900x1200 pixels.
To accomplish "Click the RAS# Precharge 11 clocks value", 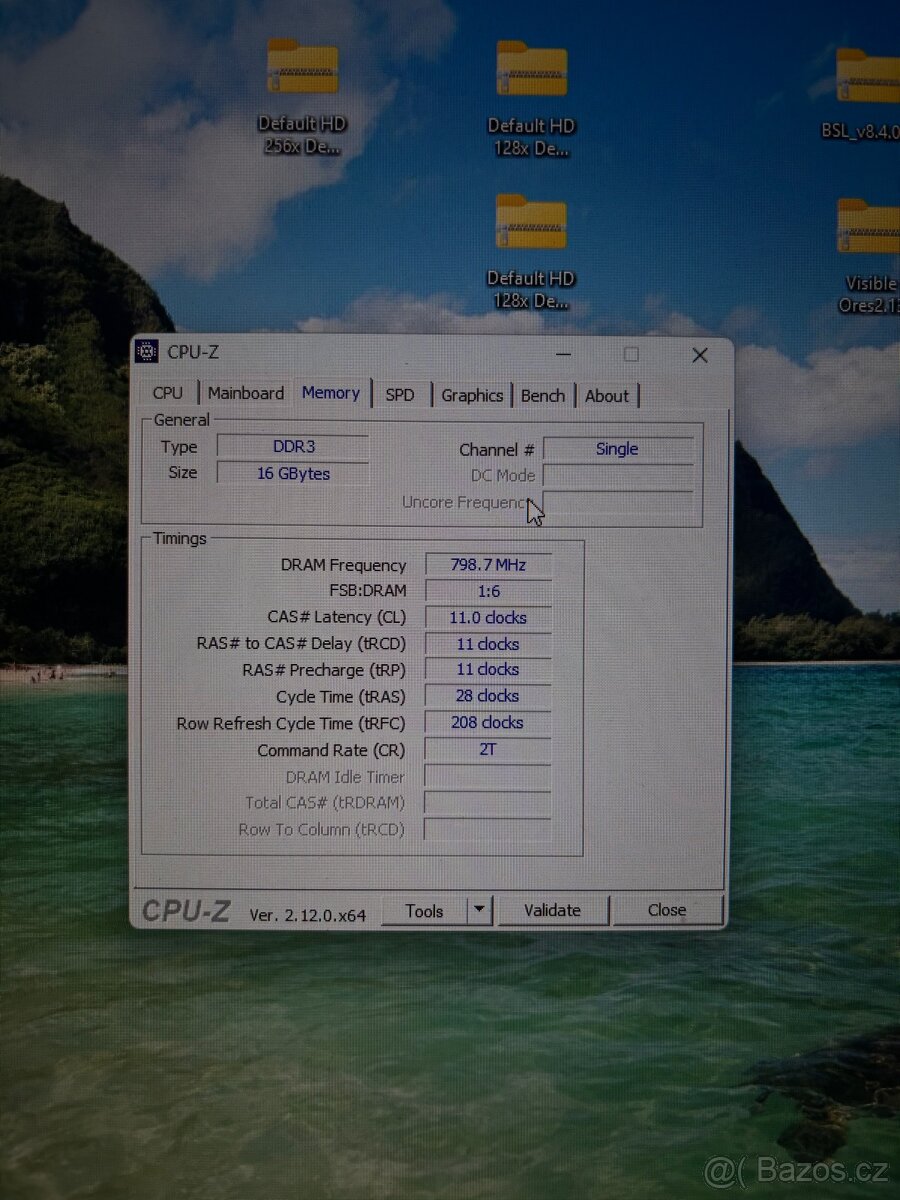I will point(488,669).
